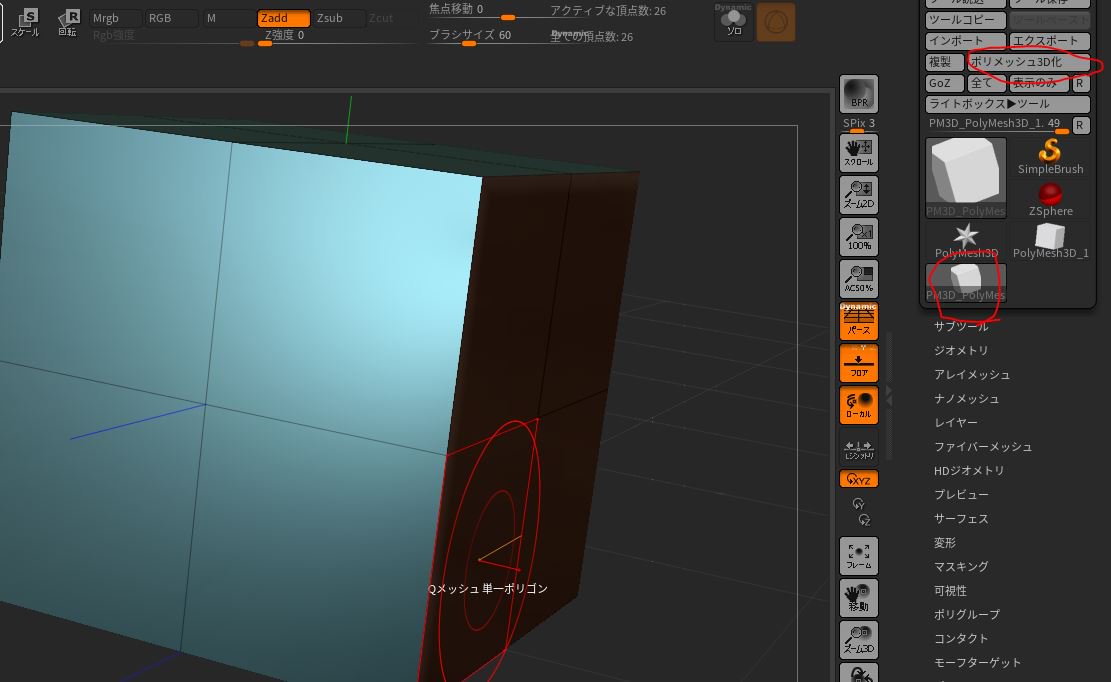This screenshot has width=1111, height=682.
Task: Click the orange Transparency sphere icon
Action: pyautogui.click(x=776, y=21)
